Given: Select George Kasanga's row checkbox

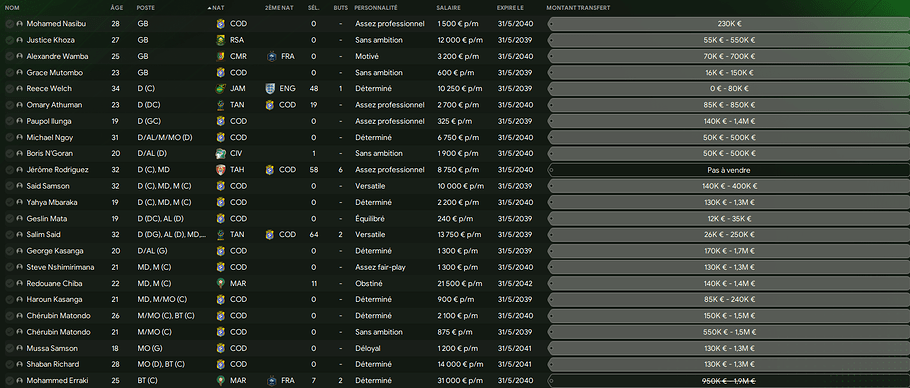Looking at the screenshot, I should (x=9, y=251).
